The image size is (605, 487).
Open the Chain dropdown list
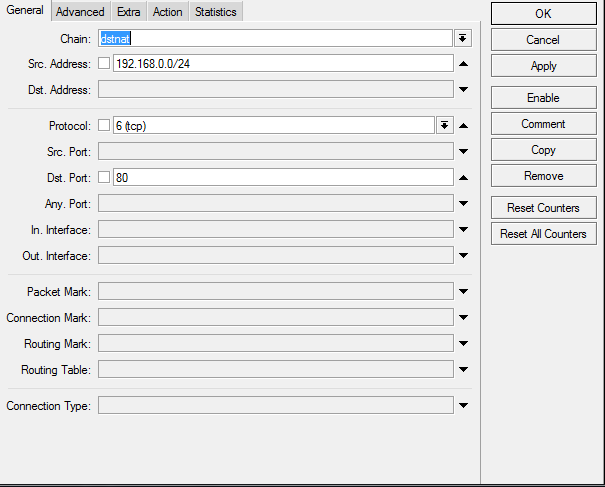coord(463,38)
